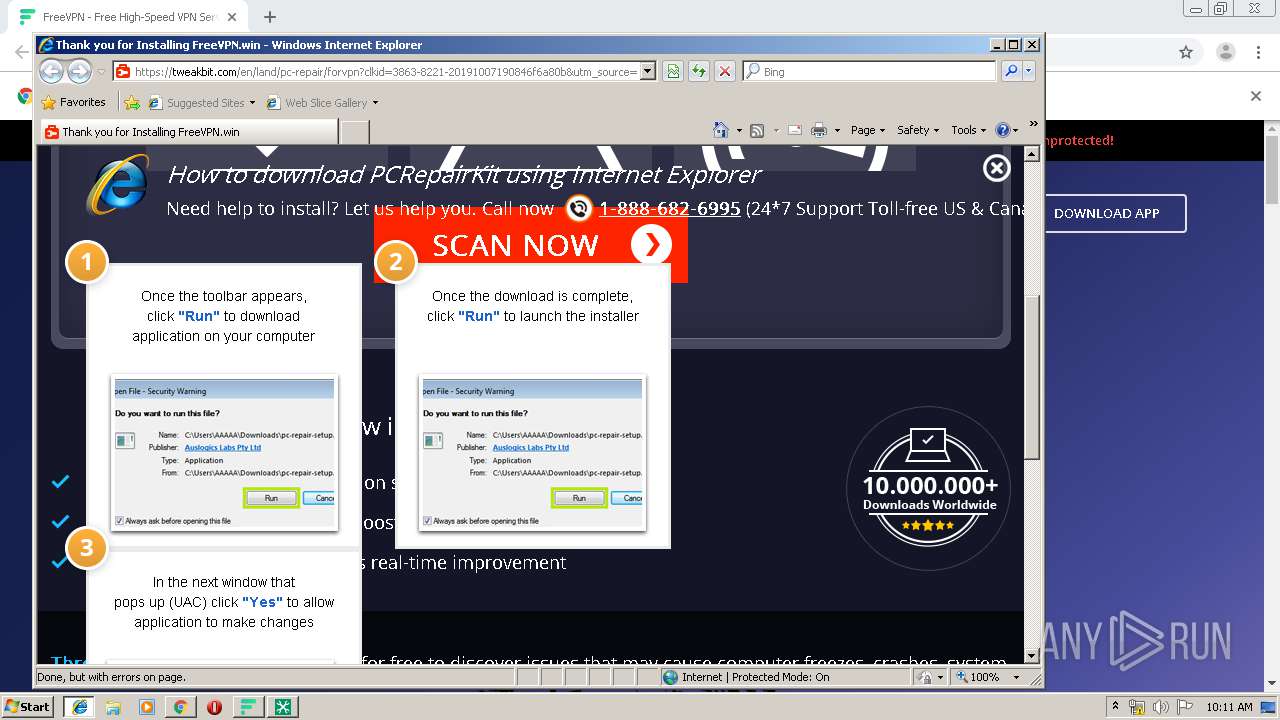The height and width of the screenshot is (720, 1280).
Task: Open Internet Explorer from taskbar
Action: [x=79, y=707]
